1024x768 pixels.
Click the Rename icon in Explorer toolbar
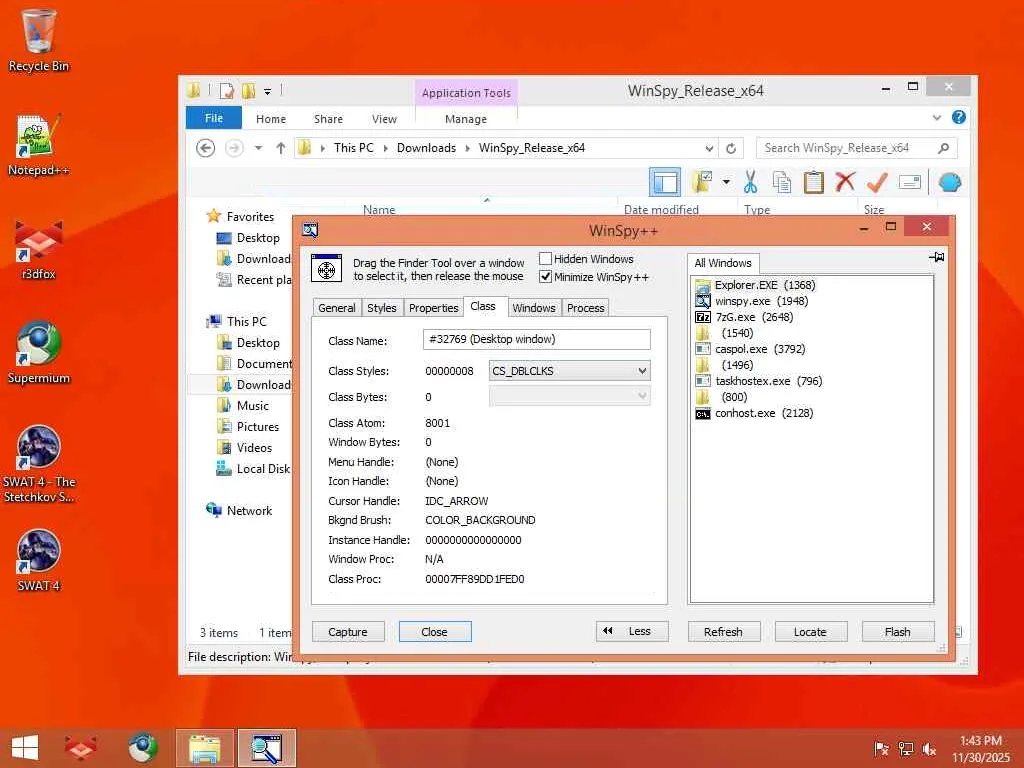coord(909,182)
